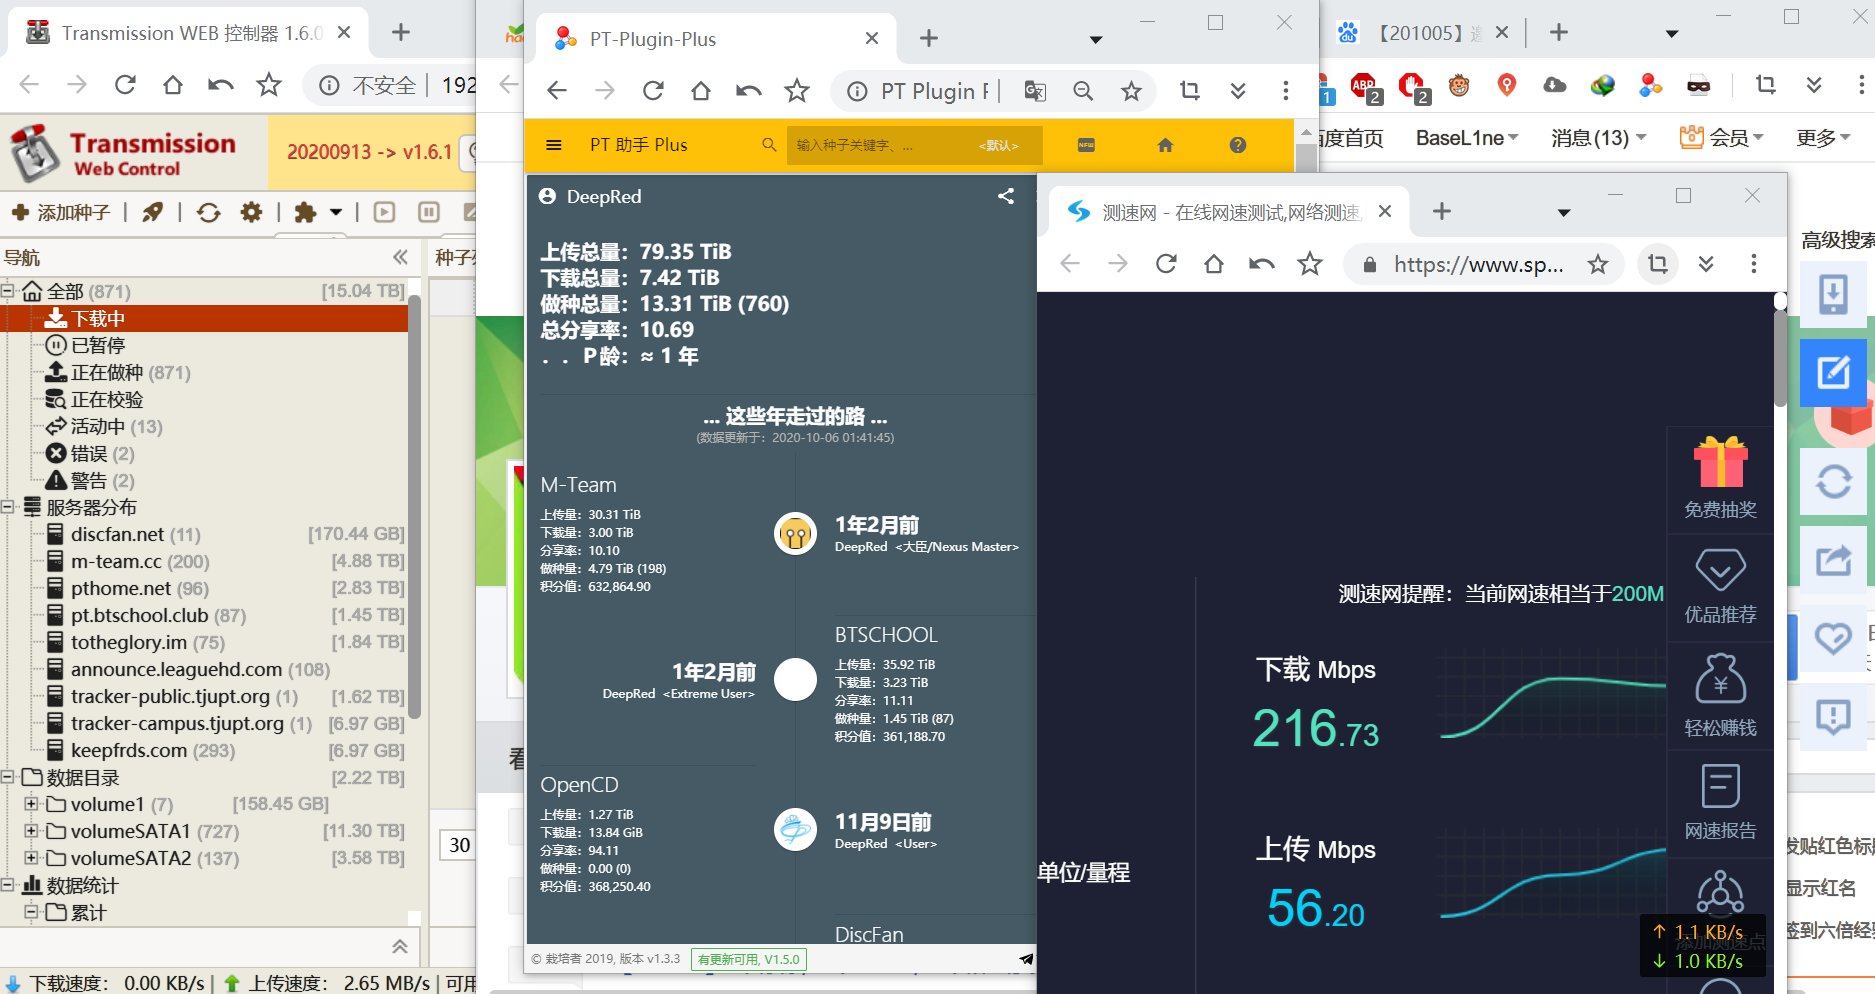The image size is (1875, 994).
Task: Bookmark the 测速网 page with star icon
Action: tap(1598, 264)
